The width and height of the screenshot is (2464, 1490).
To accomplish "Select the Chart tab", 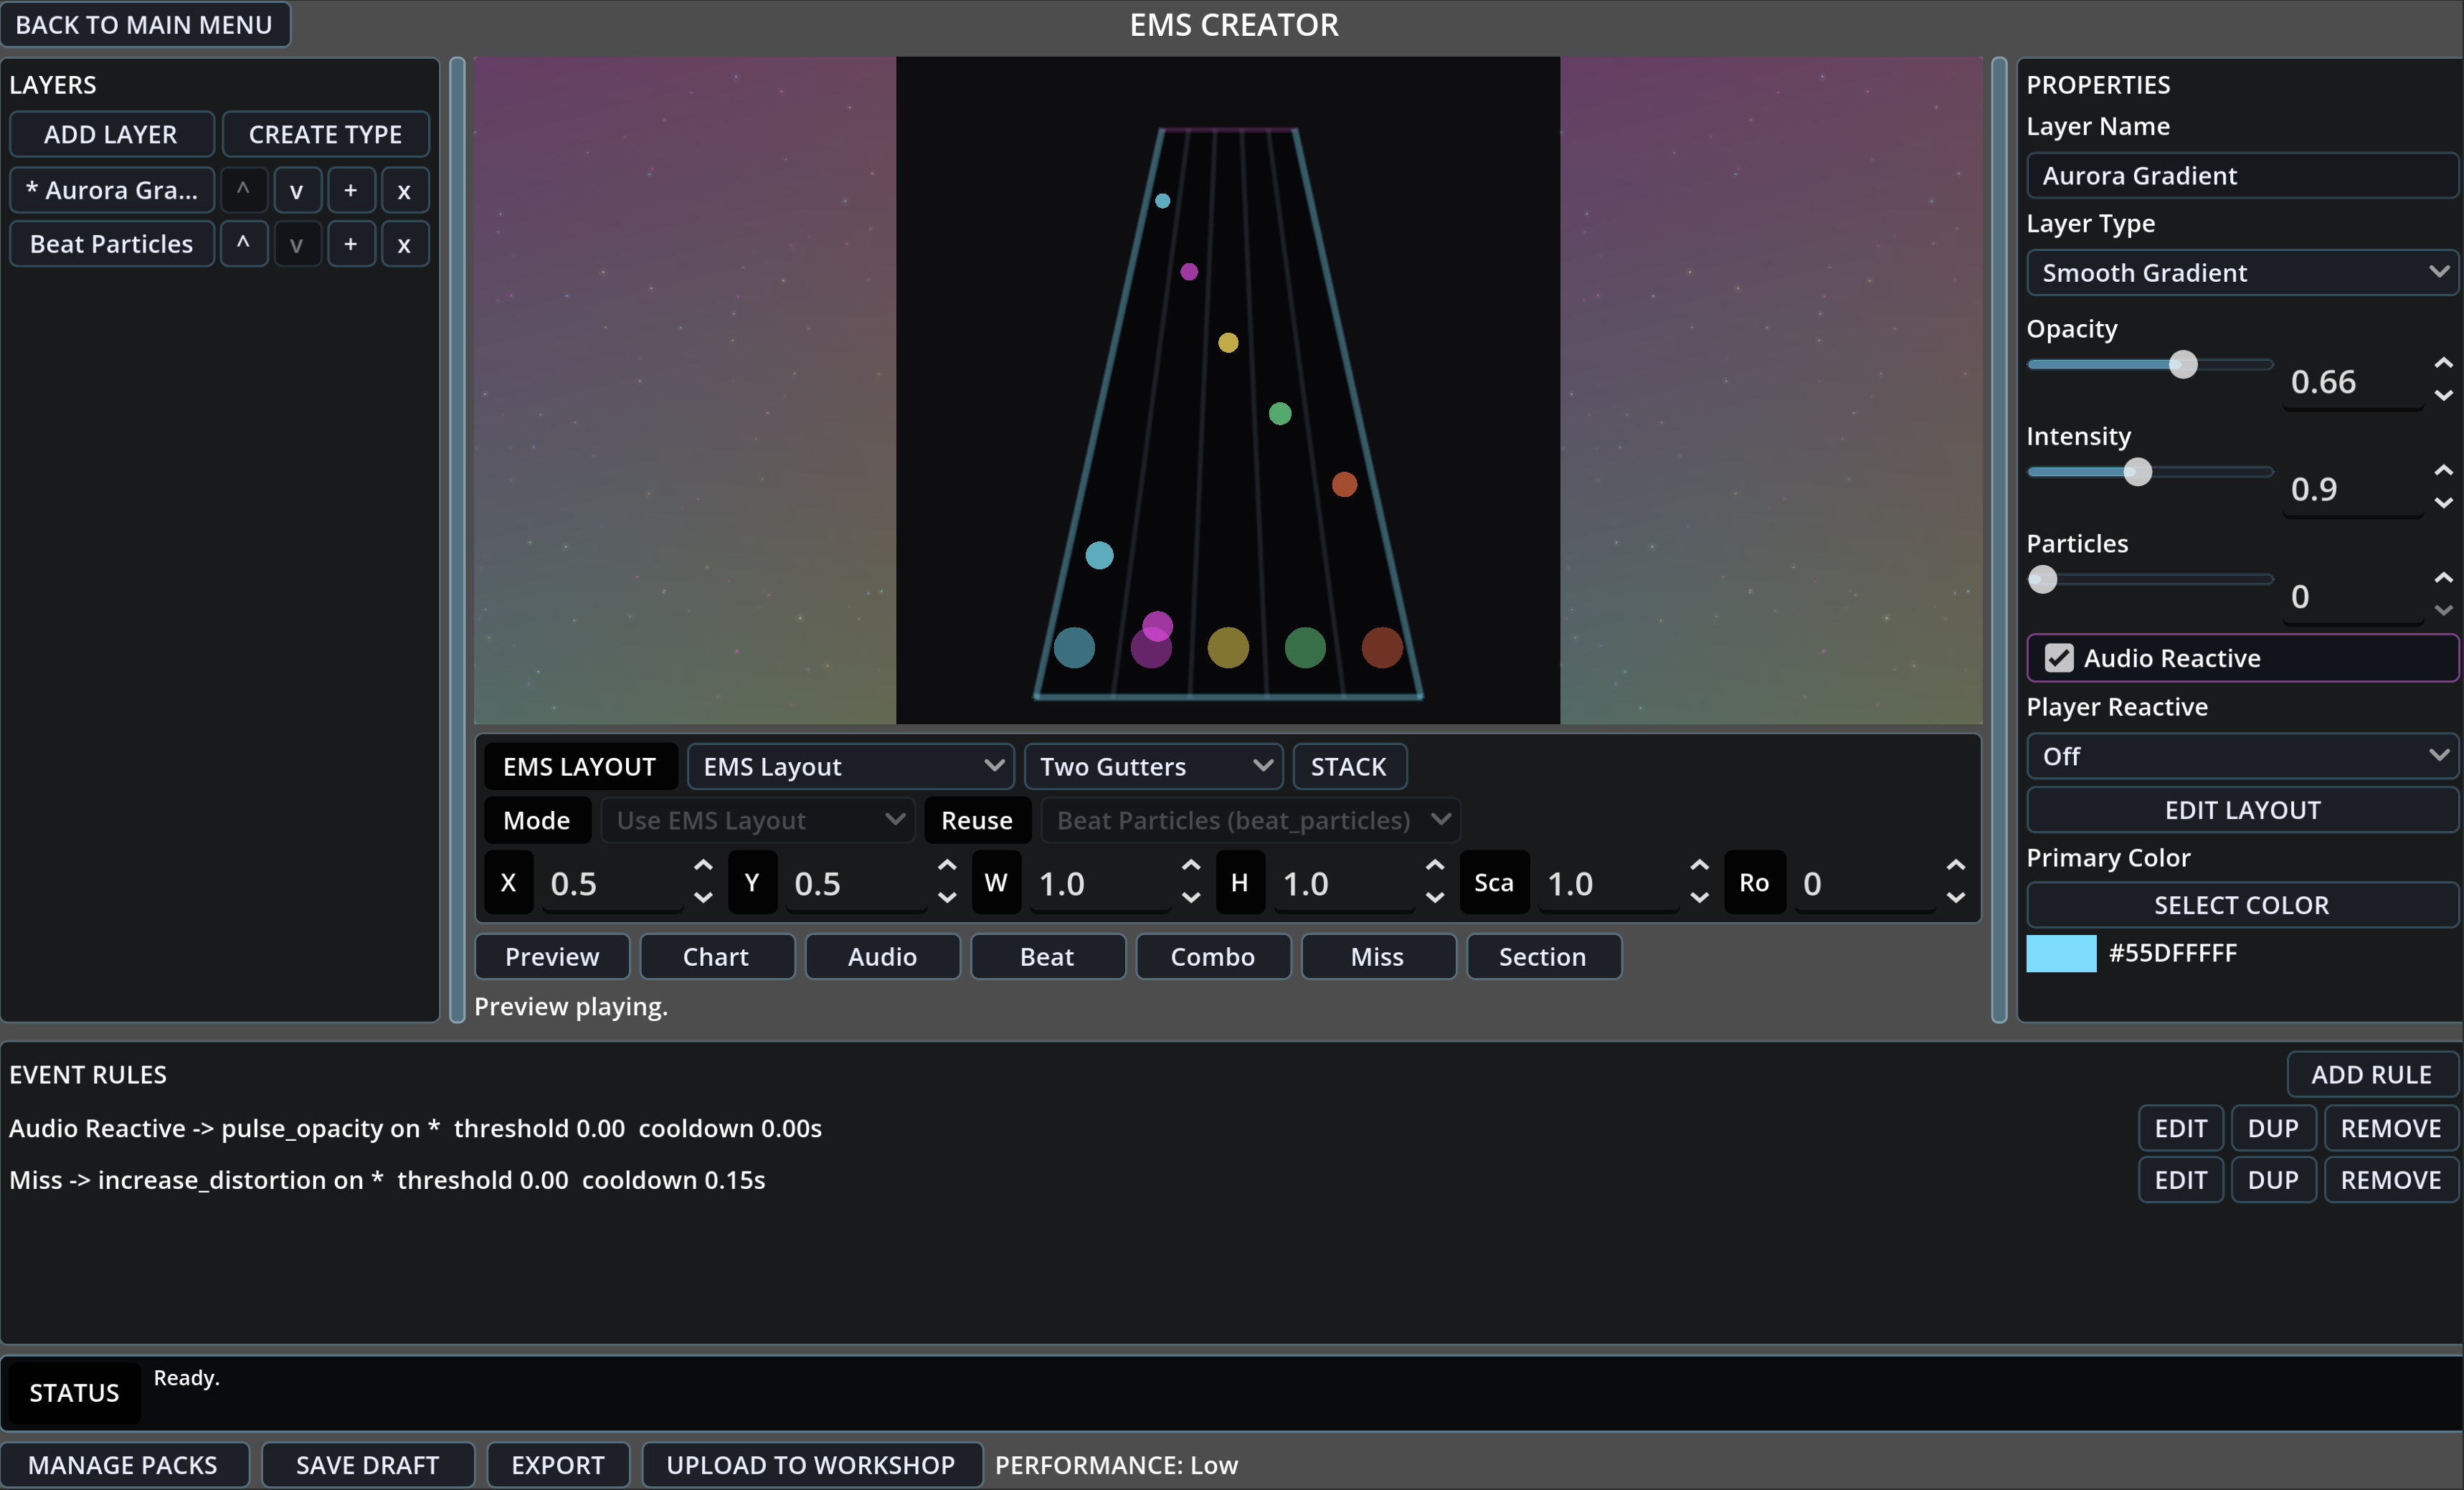I will (716, 957).
